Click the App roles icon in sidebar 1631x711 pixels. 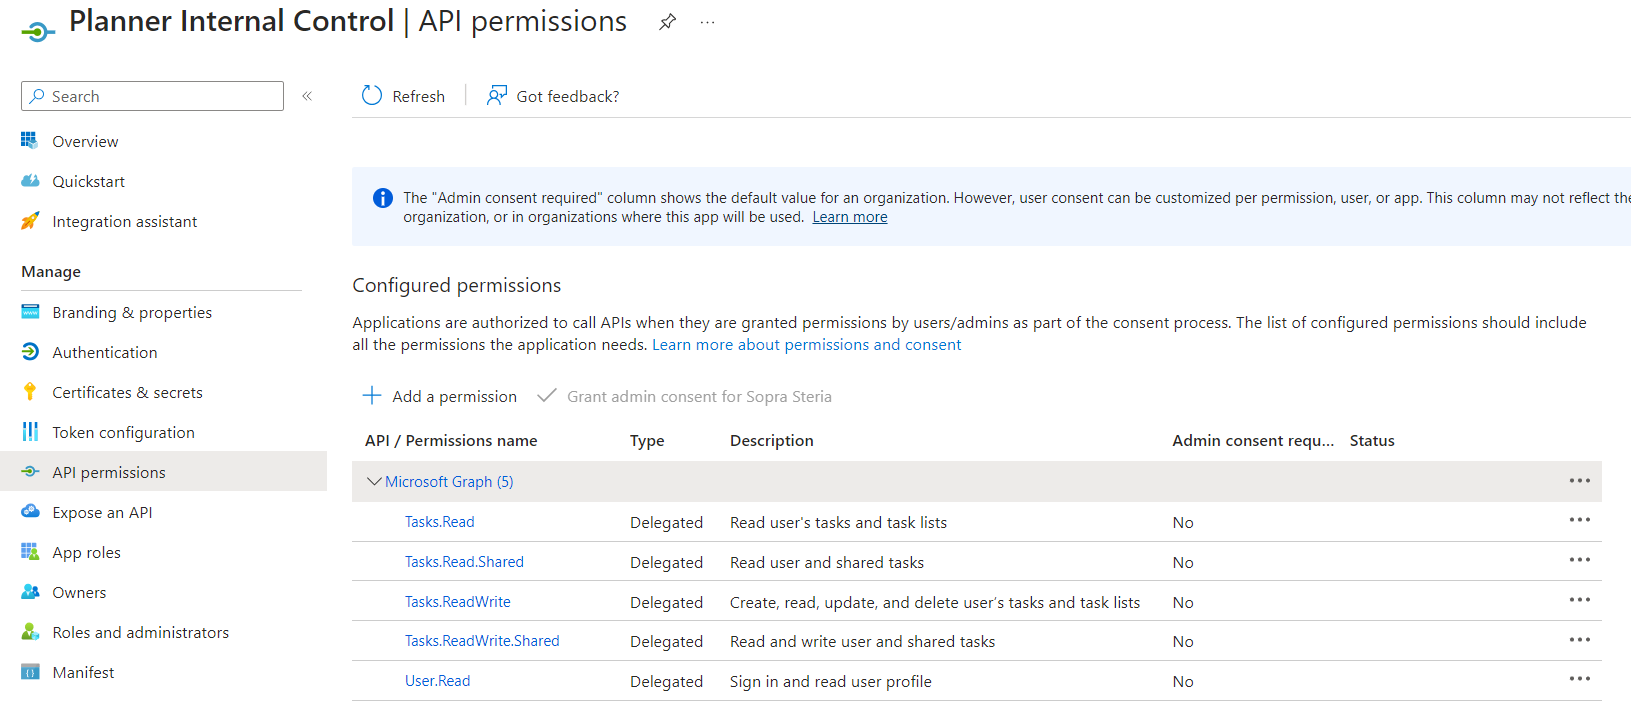(x=30, y=551)
